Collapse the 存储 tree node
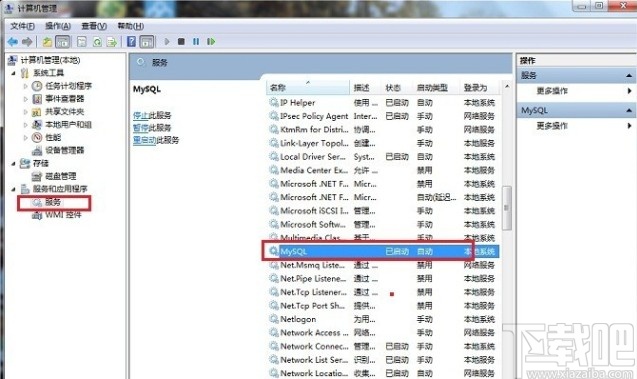This screenshot has height=379, width=637. pos(13,163)
